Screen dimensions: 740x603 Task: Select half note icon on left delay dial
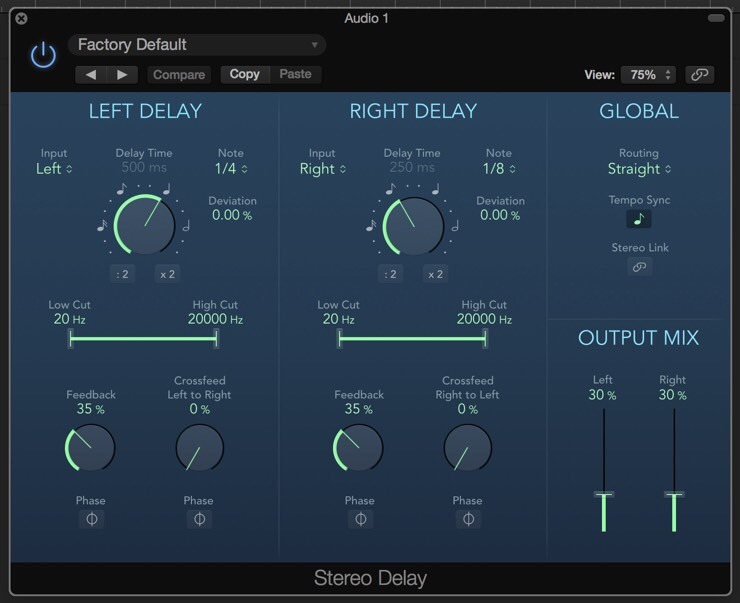186,226
